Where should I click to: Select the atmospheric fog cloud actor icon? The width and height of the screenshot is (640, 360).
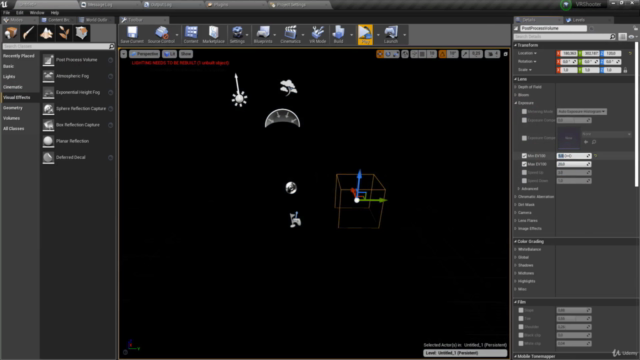[288, 87]
